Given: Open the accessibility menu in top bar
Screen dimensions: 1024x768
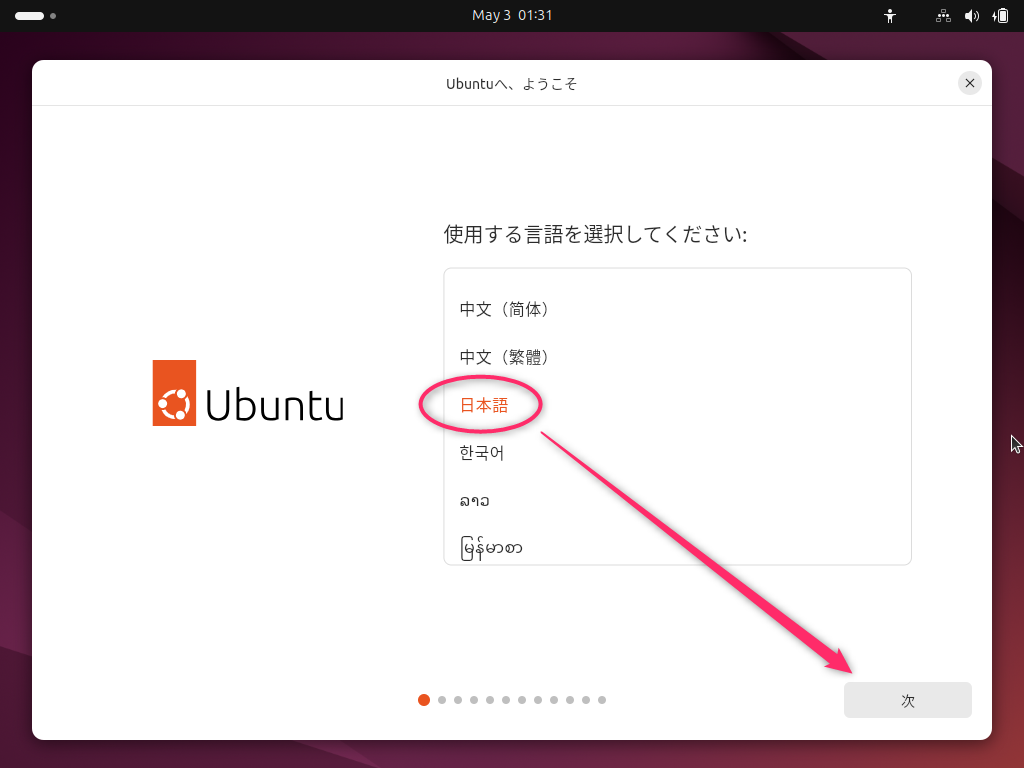Looking at the screenshot, I should tap(889, 16).
